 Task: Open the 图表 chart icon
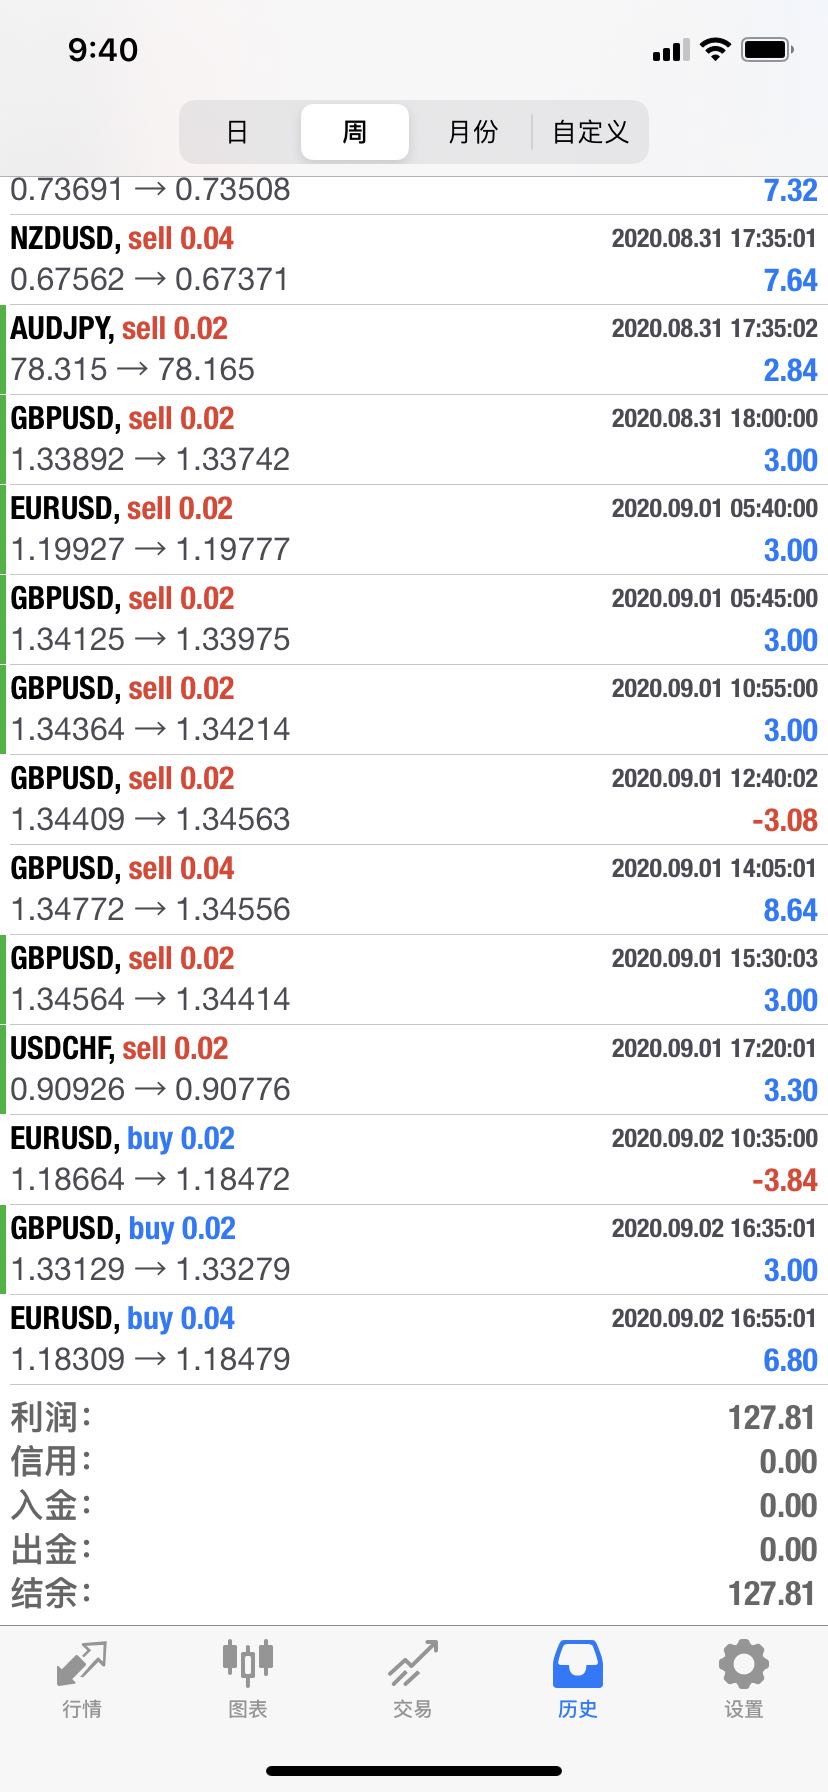247,1665
